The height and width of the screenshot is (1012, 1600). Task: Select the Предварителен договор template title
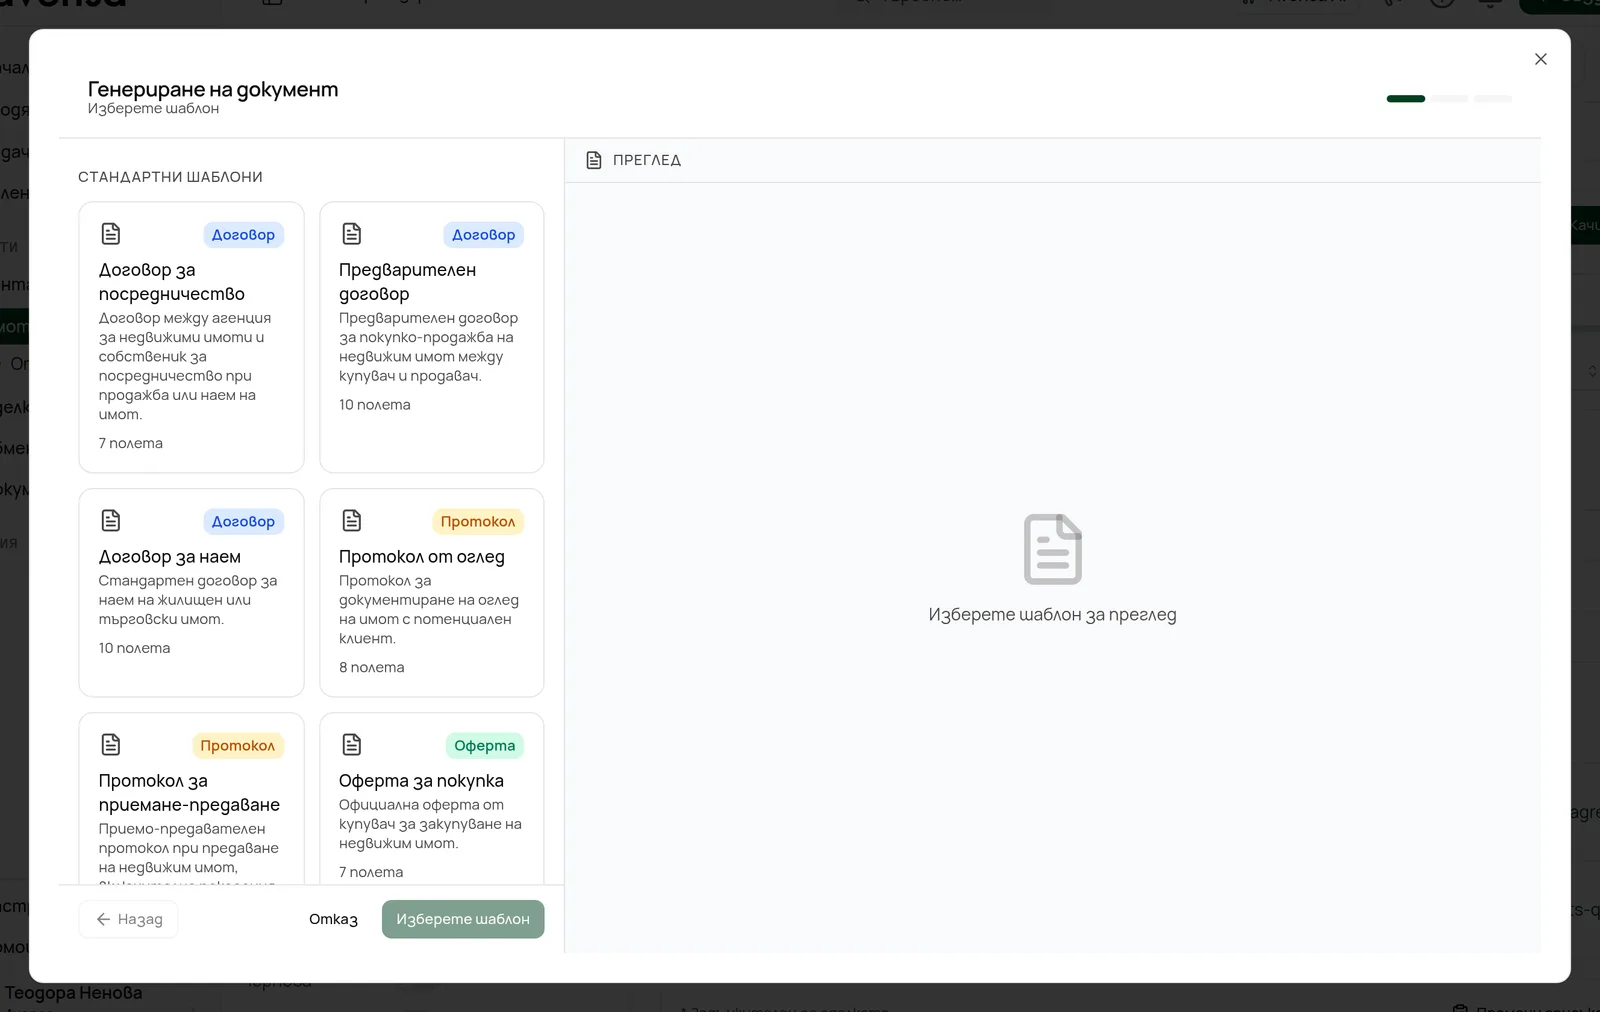408,282
